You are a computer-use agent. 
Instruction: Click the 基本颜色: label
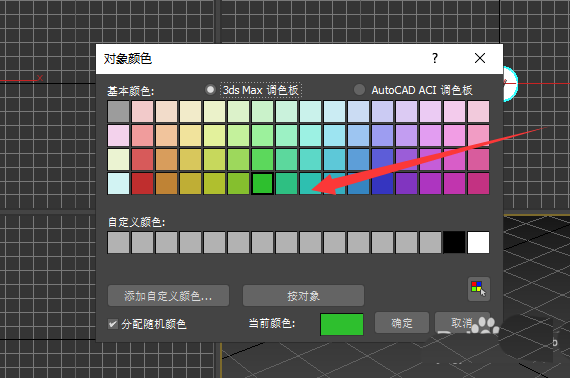[x=131, y=91]
